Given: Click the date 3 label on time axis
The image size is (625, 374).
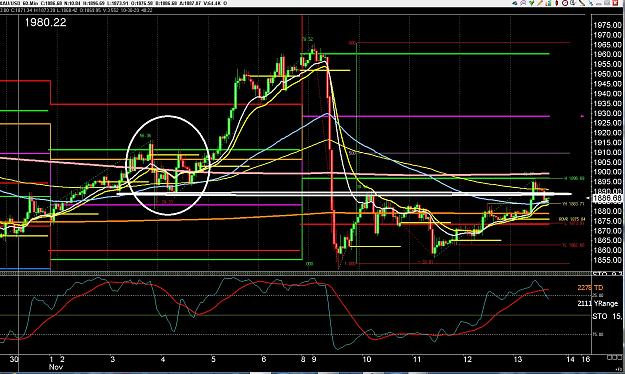Looking at the screenshot, I should pyautogui.click(x=112, y=359).
